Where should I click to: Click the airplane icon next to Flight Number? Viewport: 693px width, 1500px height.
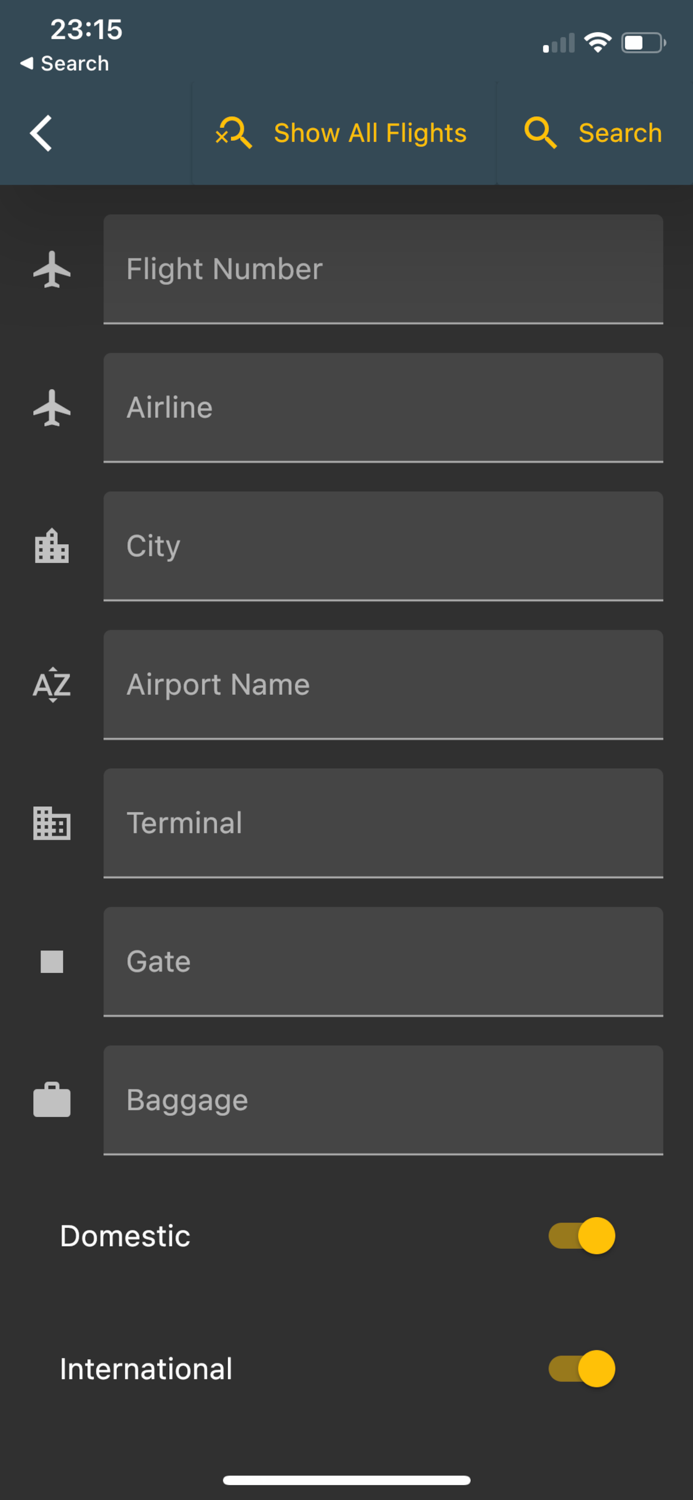[51, 270]
